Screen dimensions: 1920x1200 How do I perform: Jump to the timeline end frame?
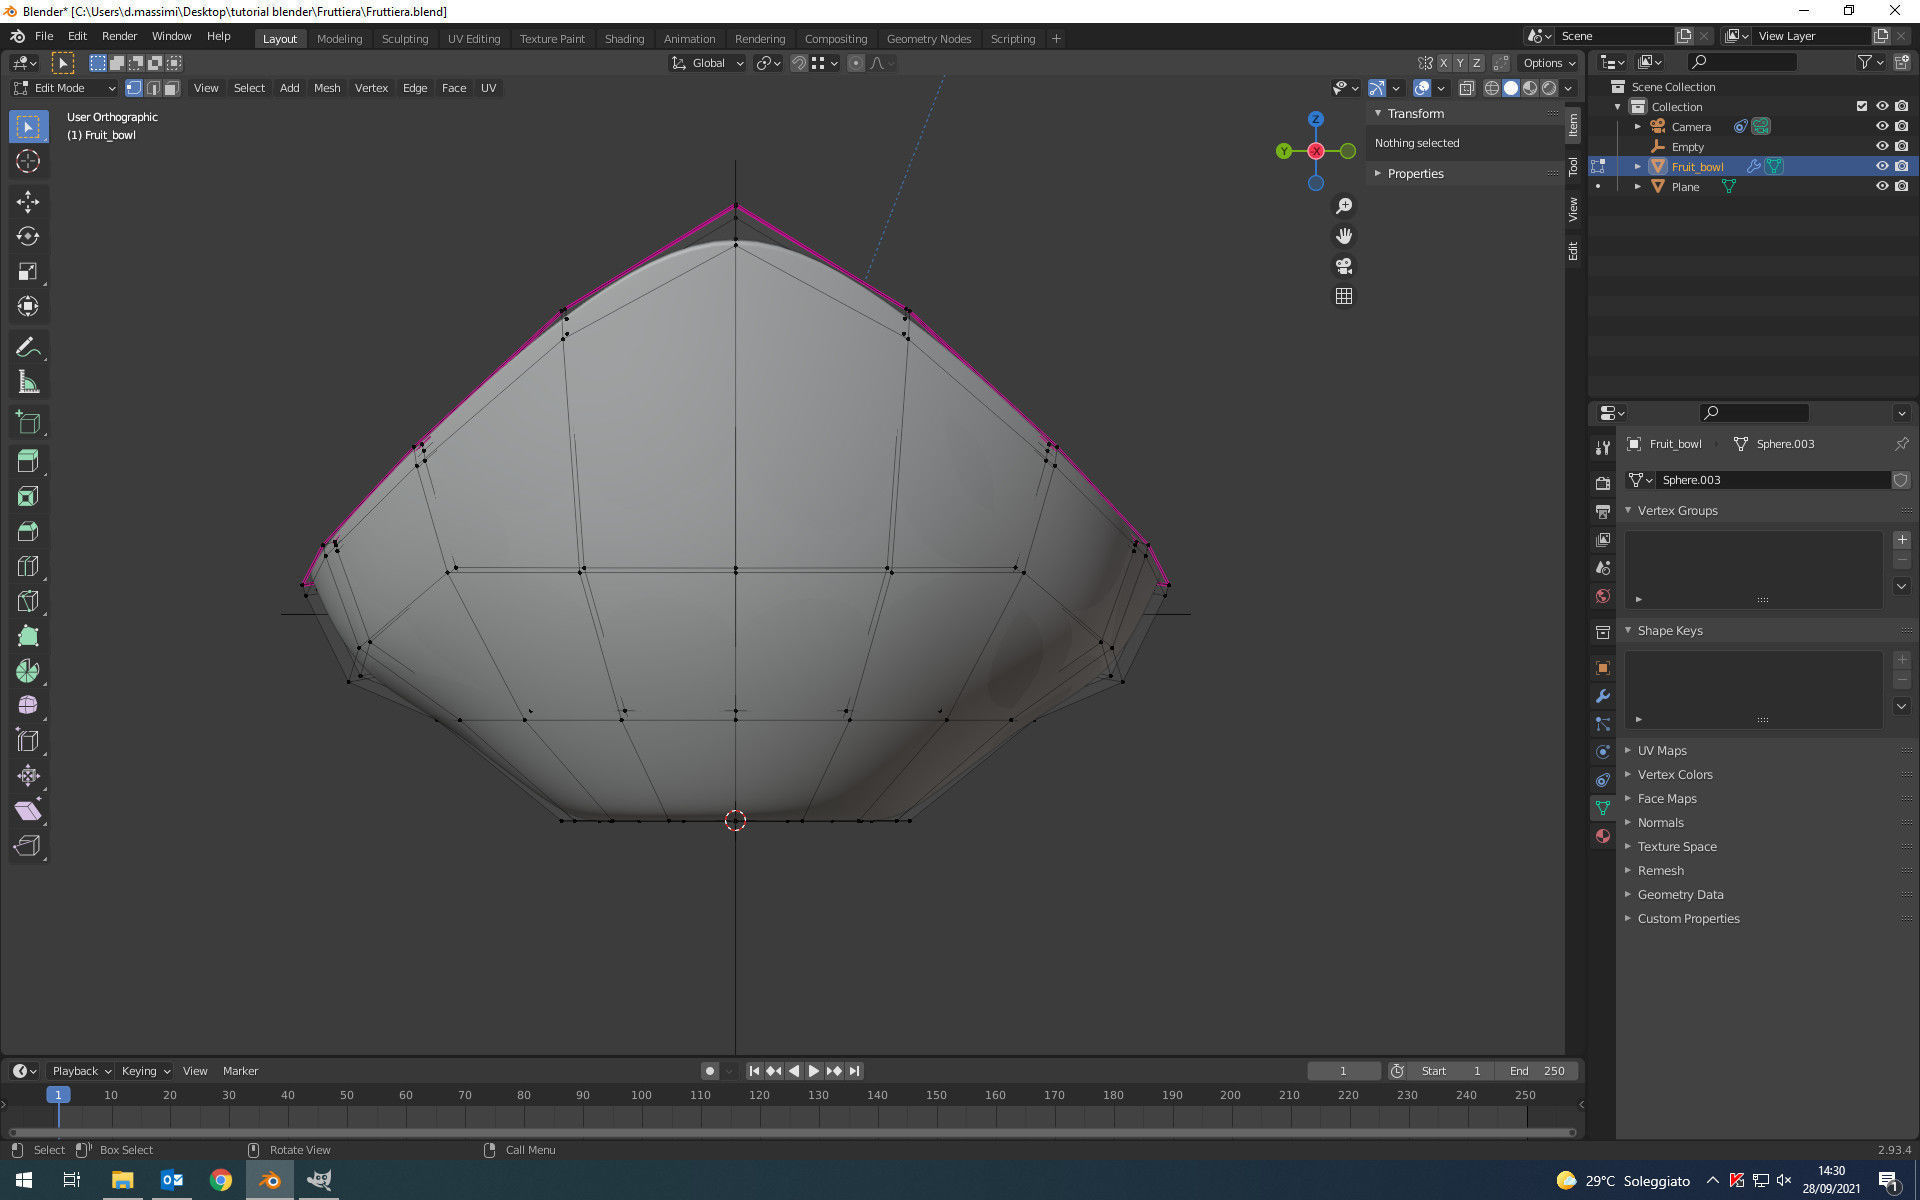[x=855, y=1071]
